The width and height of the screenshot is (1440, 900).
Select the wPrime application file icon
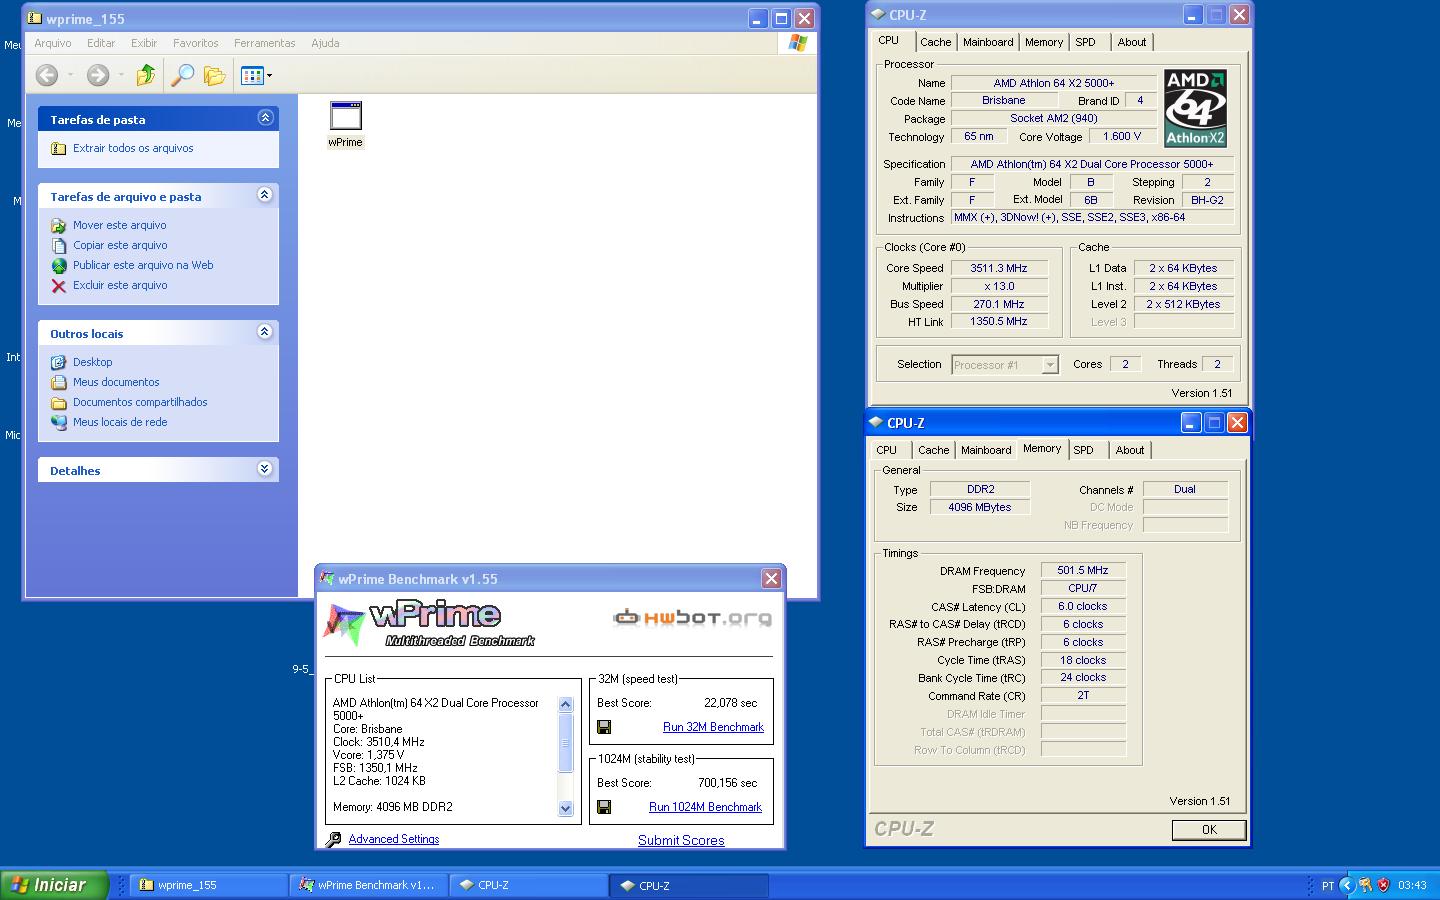pos(345,116)
